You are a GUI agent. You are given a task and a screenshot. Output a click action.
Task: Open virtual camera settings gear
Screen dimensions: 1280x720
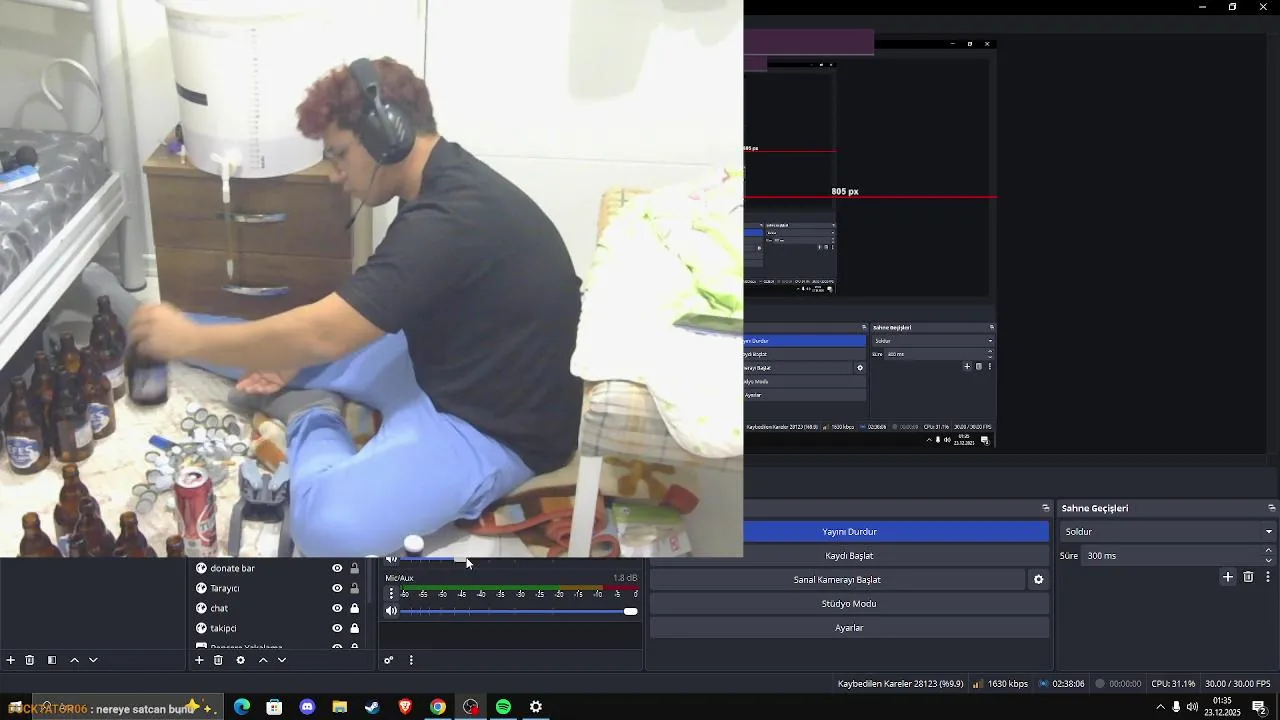coord(1038,580)
